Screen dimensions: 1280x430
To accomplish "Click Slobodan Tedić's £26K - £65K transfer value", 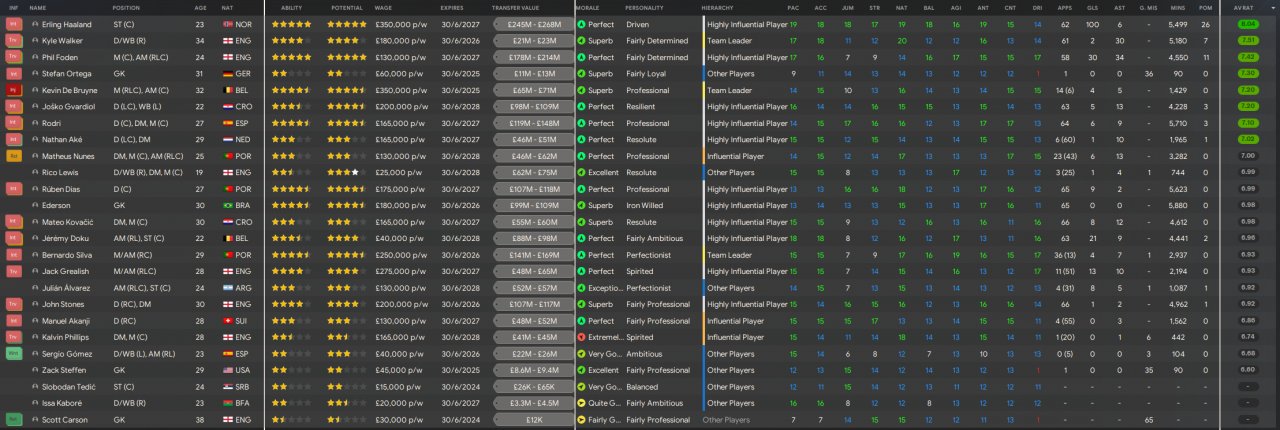I will (x=534, y=387).
